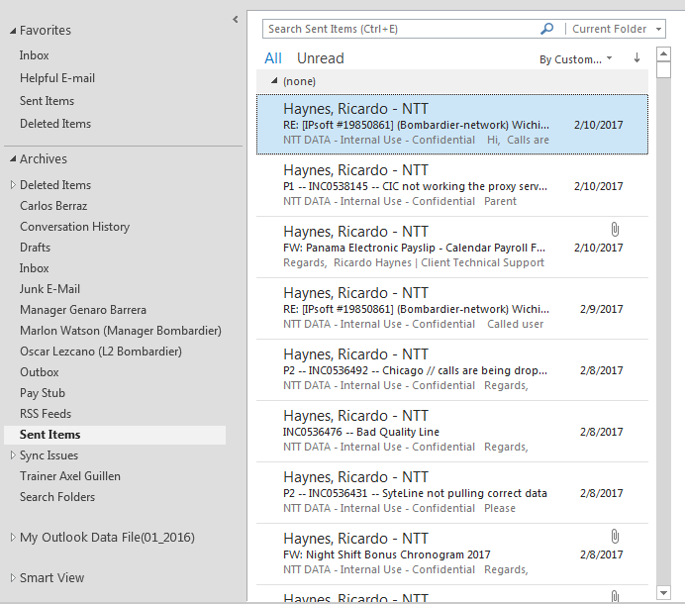Viewport: 685px width, 604px height.
Task: Expand My Outlook Data File(01_2016)
Action: click(13, 537)
